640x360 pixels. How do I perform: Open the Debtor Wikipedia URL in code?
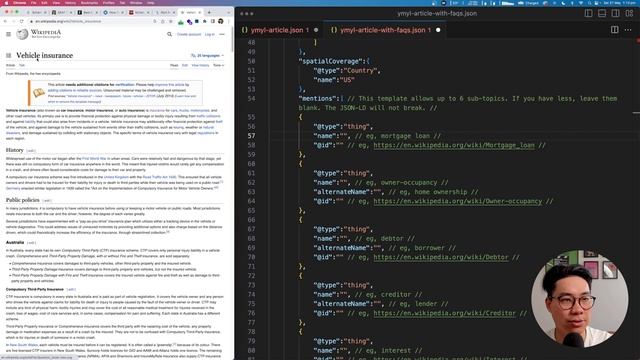[x=440, y=257]
